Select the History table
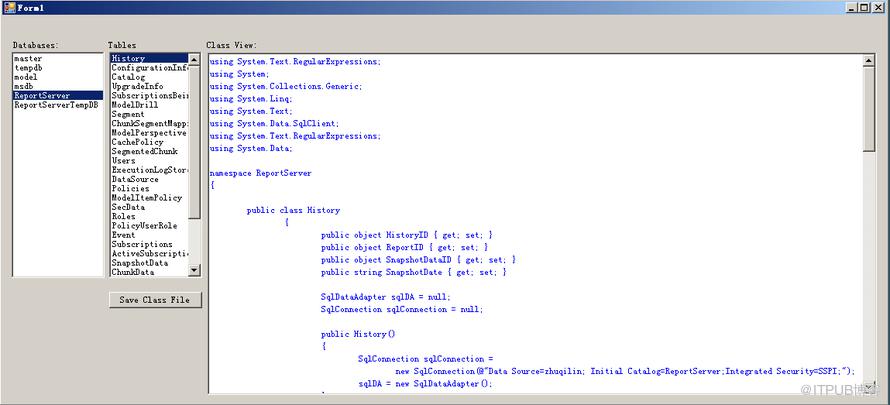The image size is (890, 405). [x=149, y=58]
